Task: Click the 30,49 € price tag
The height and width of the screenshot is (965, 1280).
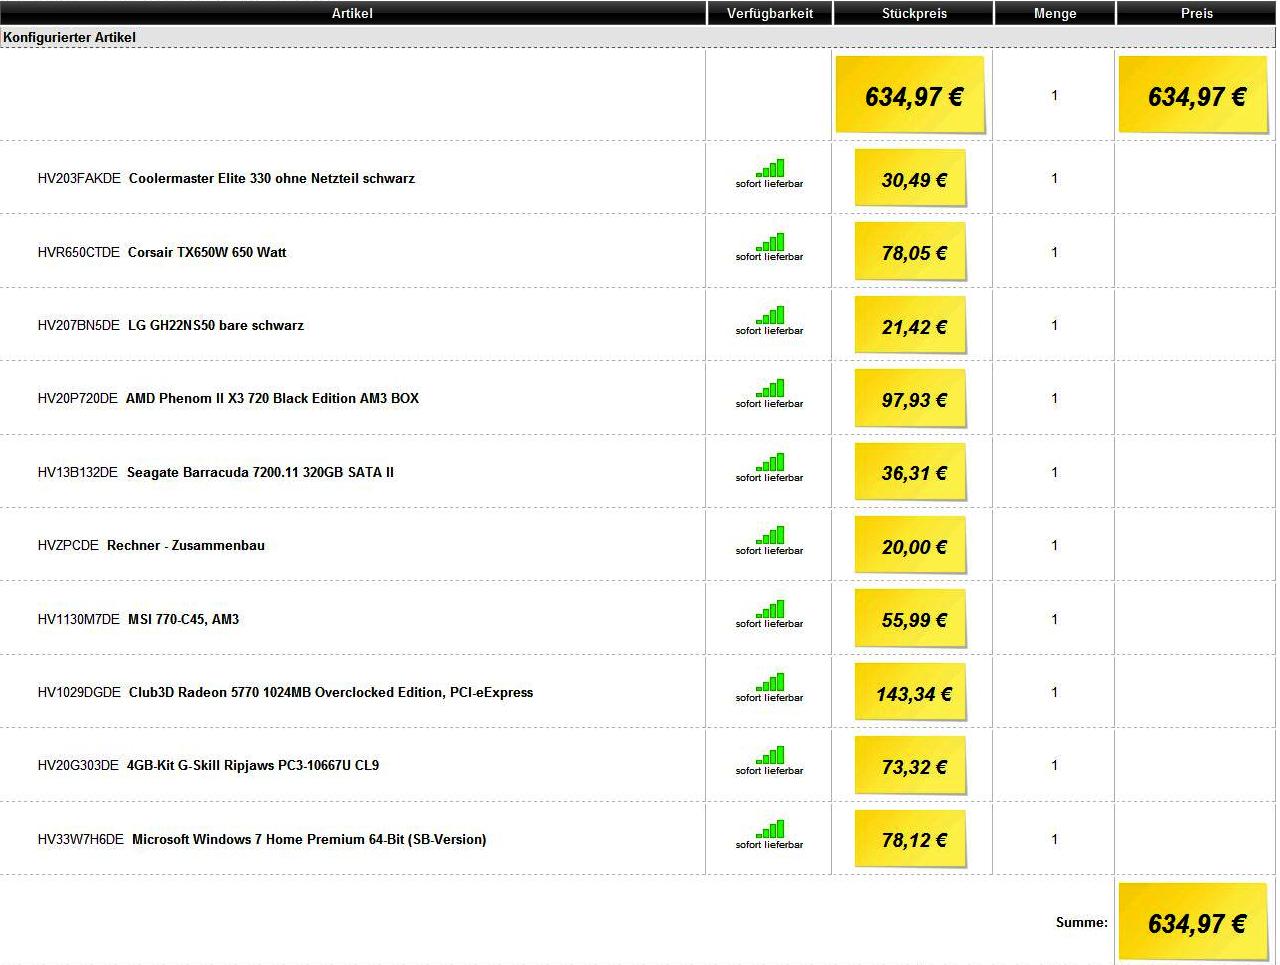Action: [911, 178]
